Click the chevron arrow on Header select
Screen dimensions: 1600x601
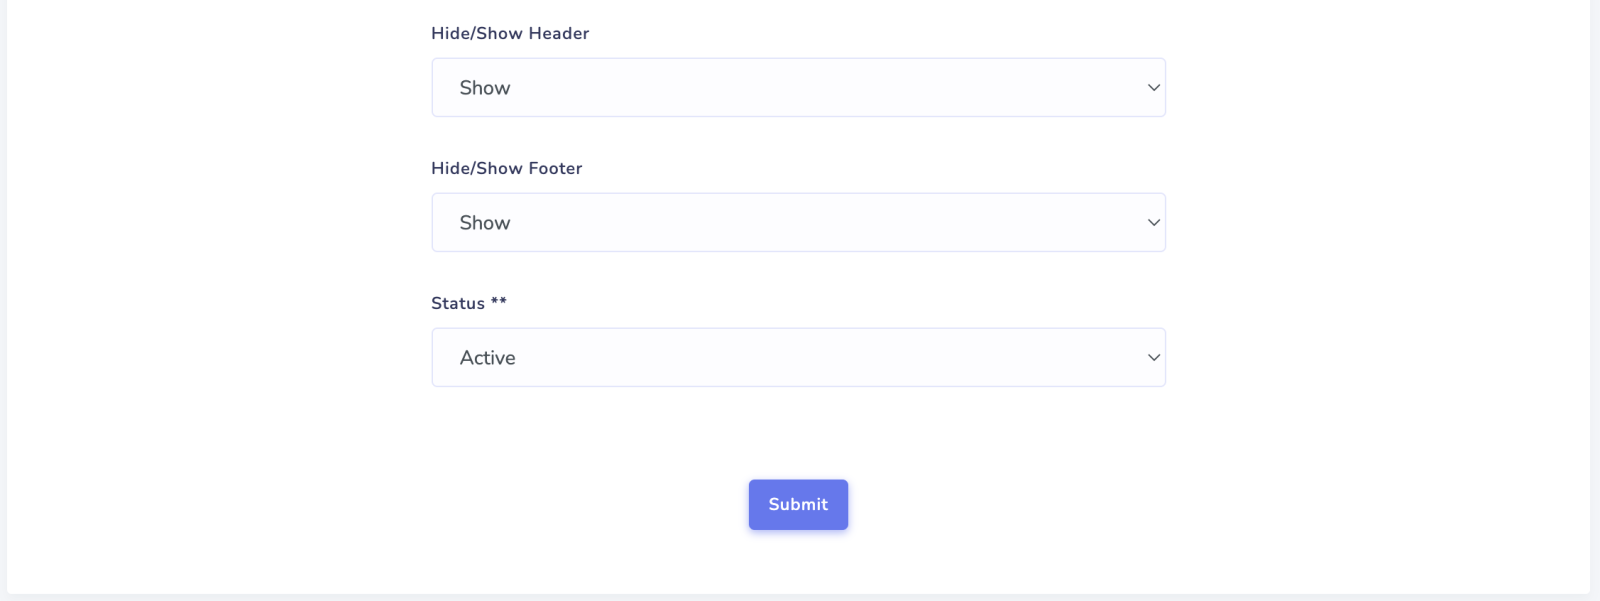[1153, 88]
